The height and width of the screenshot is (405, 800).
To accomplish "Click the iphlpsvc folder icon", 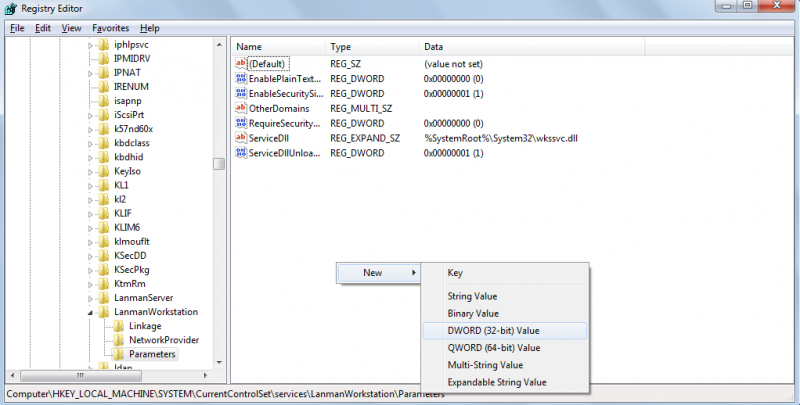I will [x=104, y=45].
